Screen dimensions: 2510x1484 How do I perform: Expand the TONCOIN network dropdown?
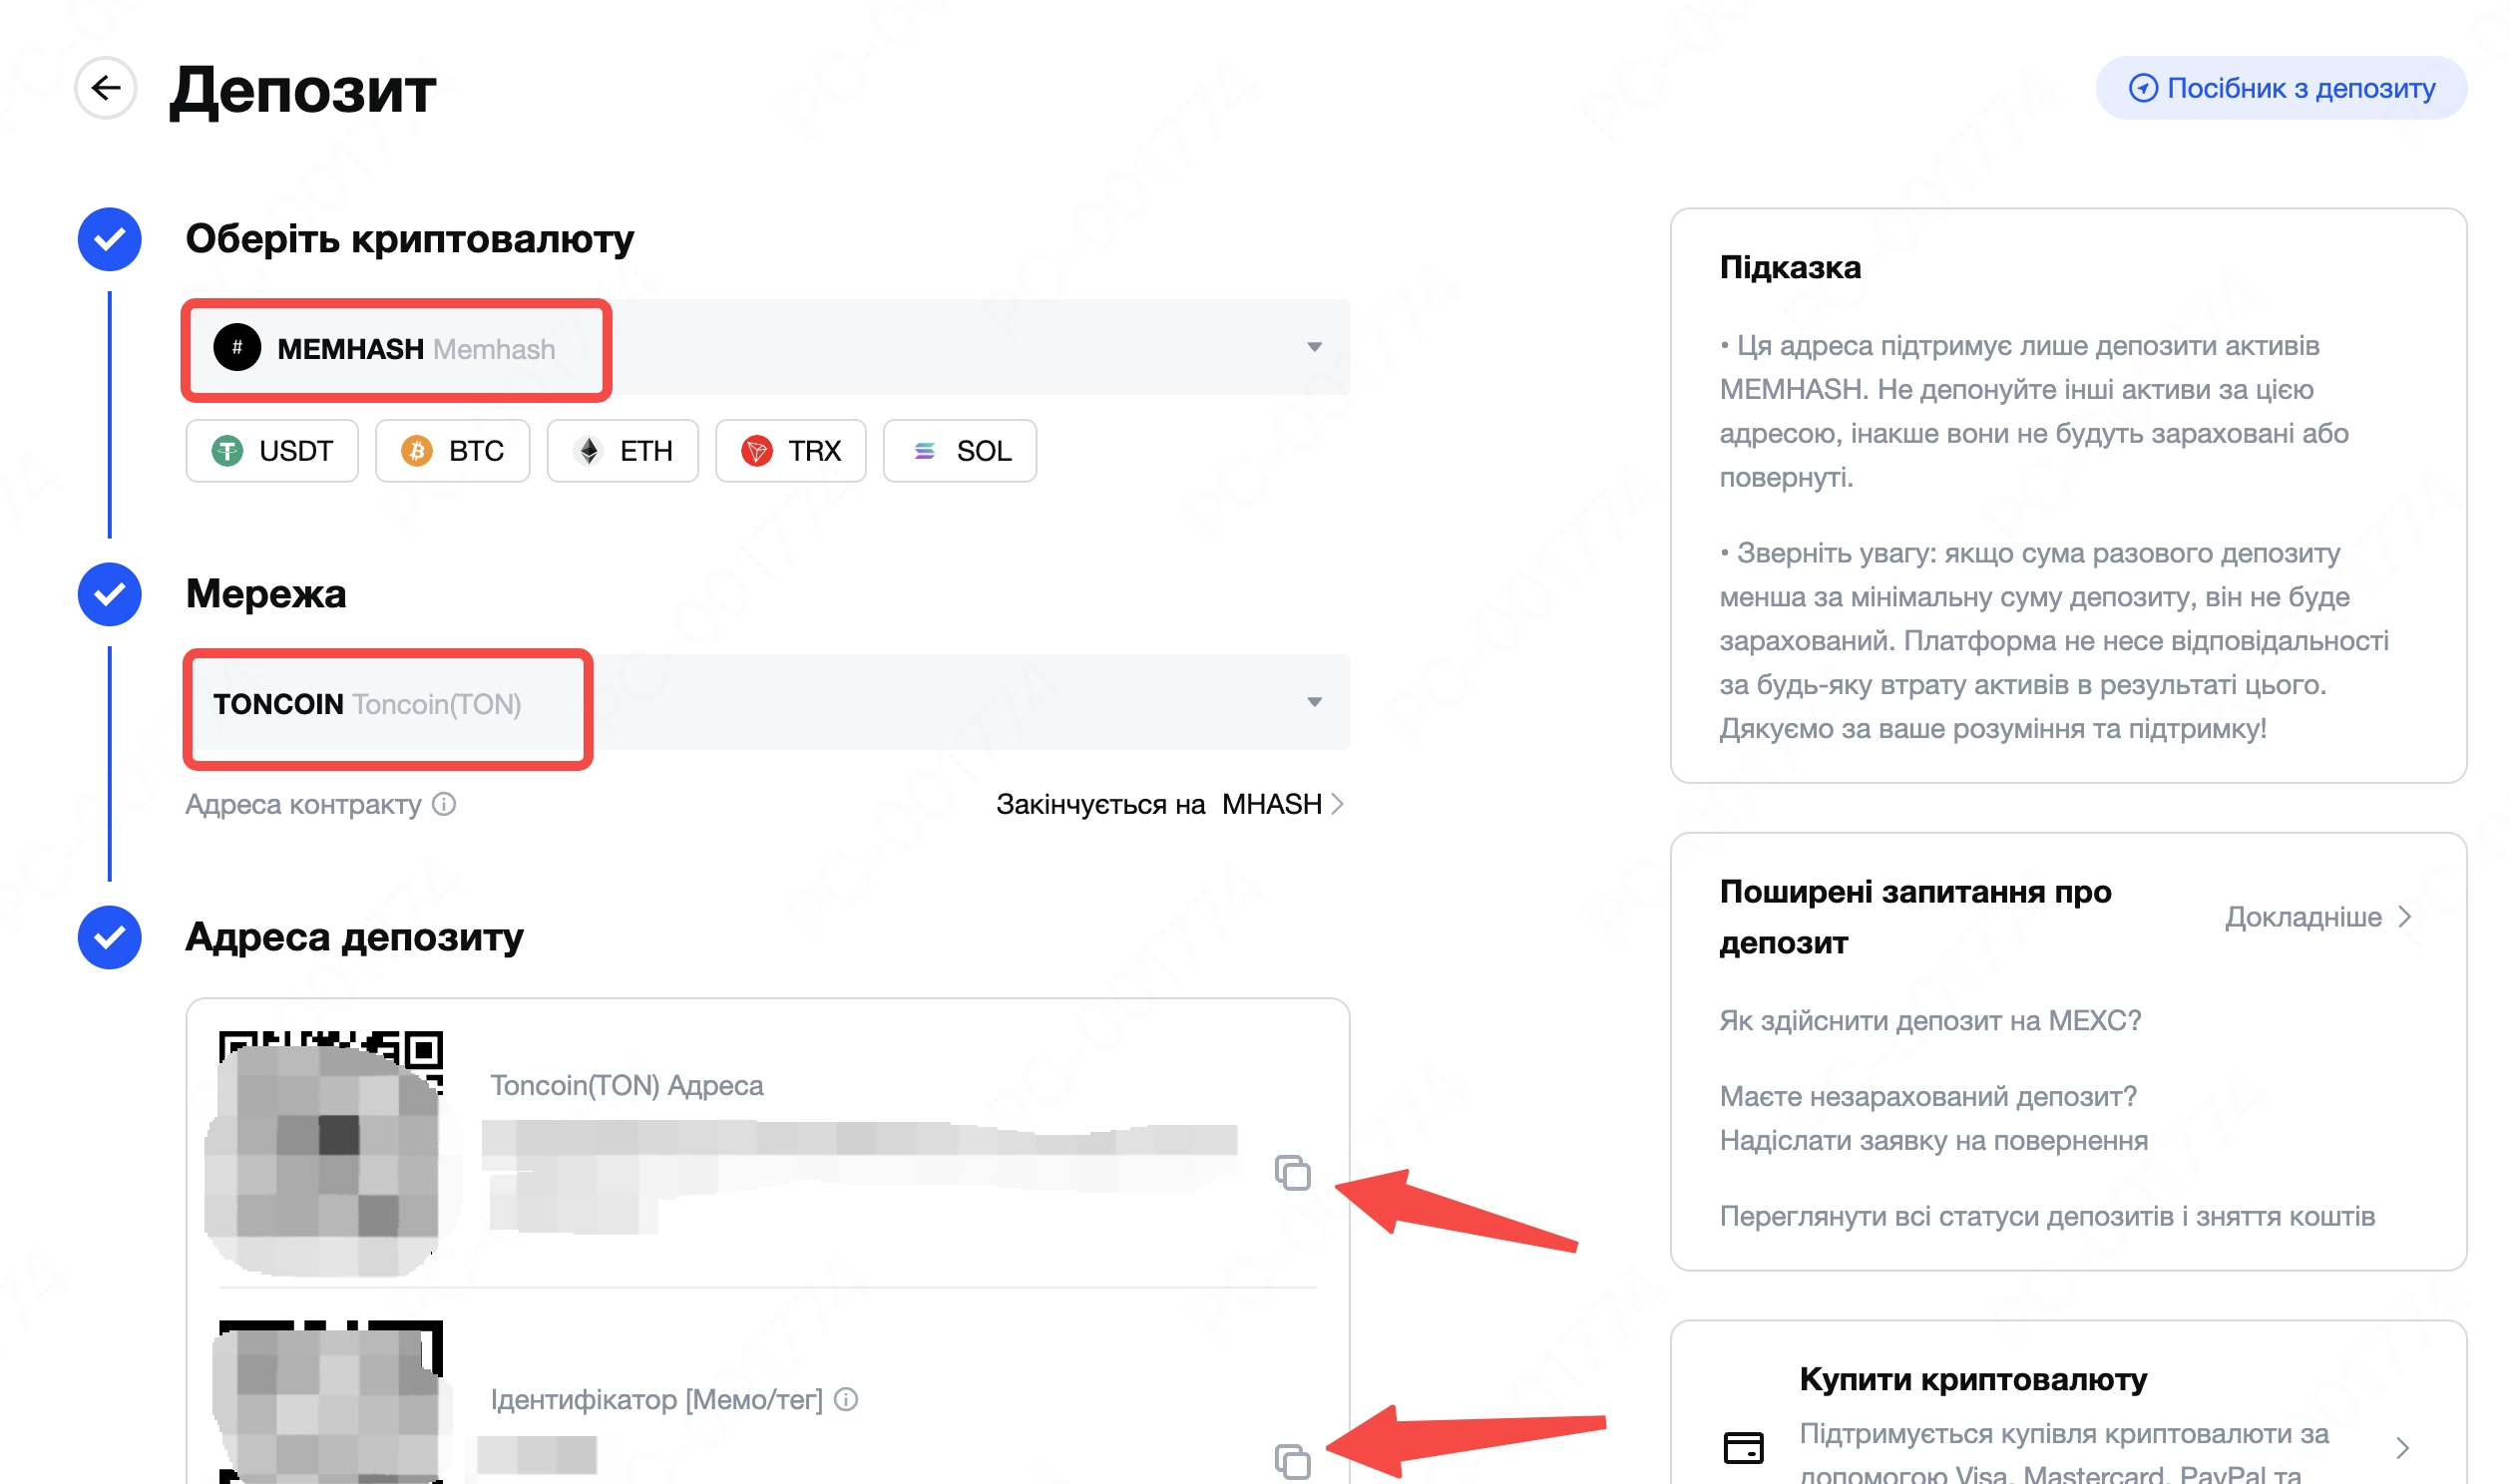pos(1314,702)
